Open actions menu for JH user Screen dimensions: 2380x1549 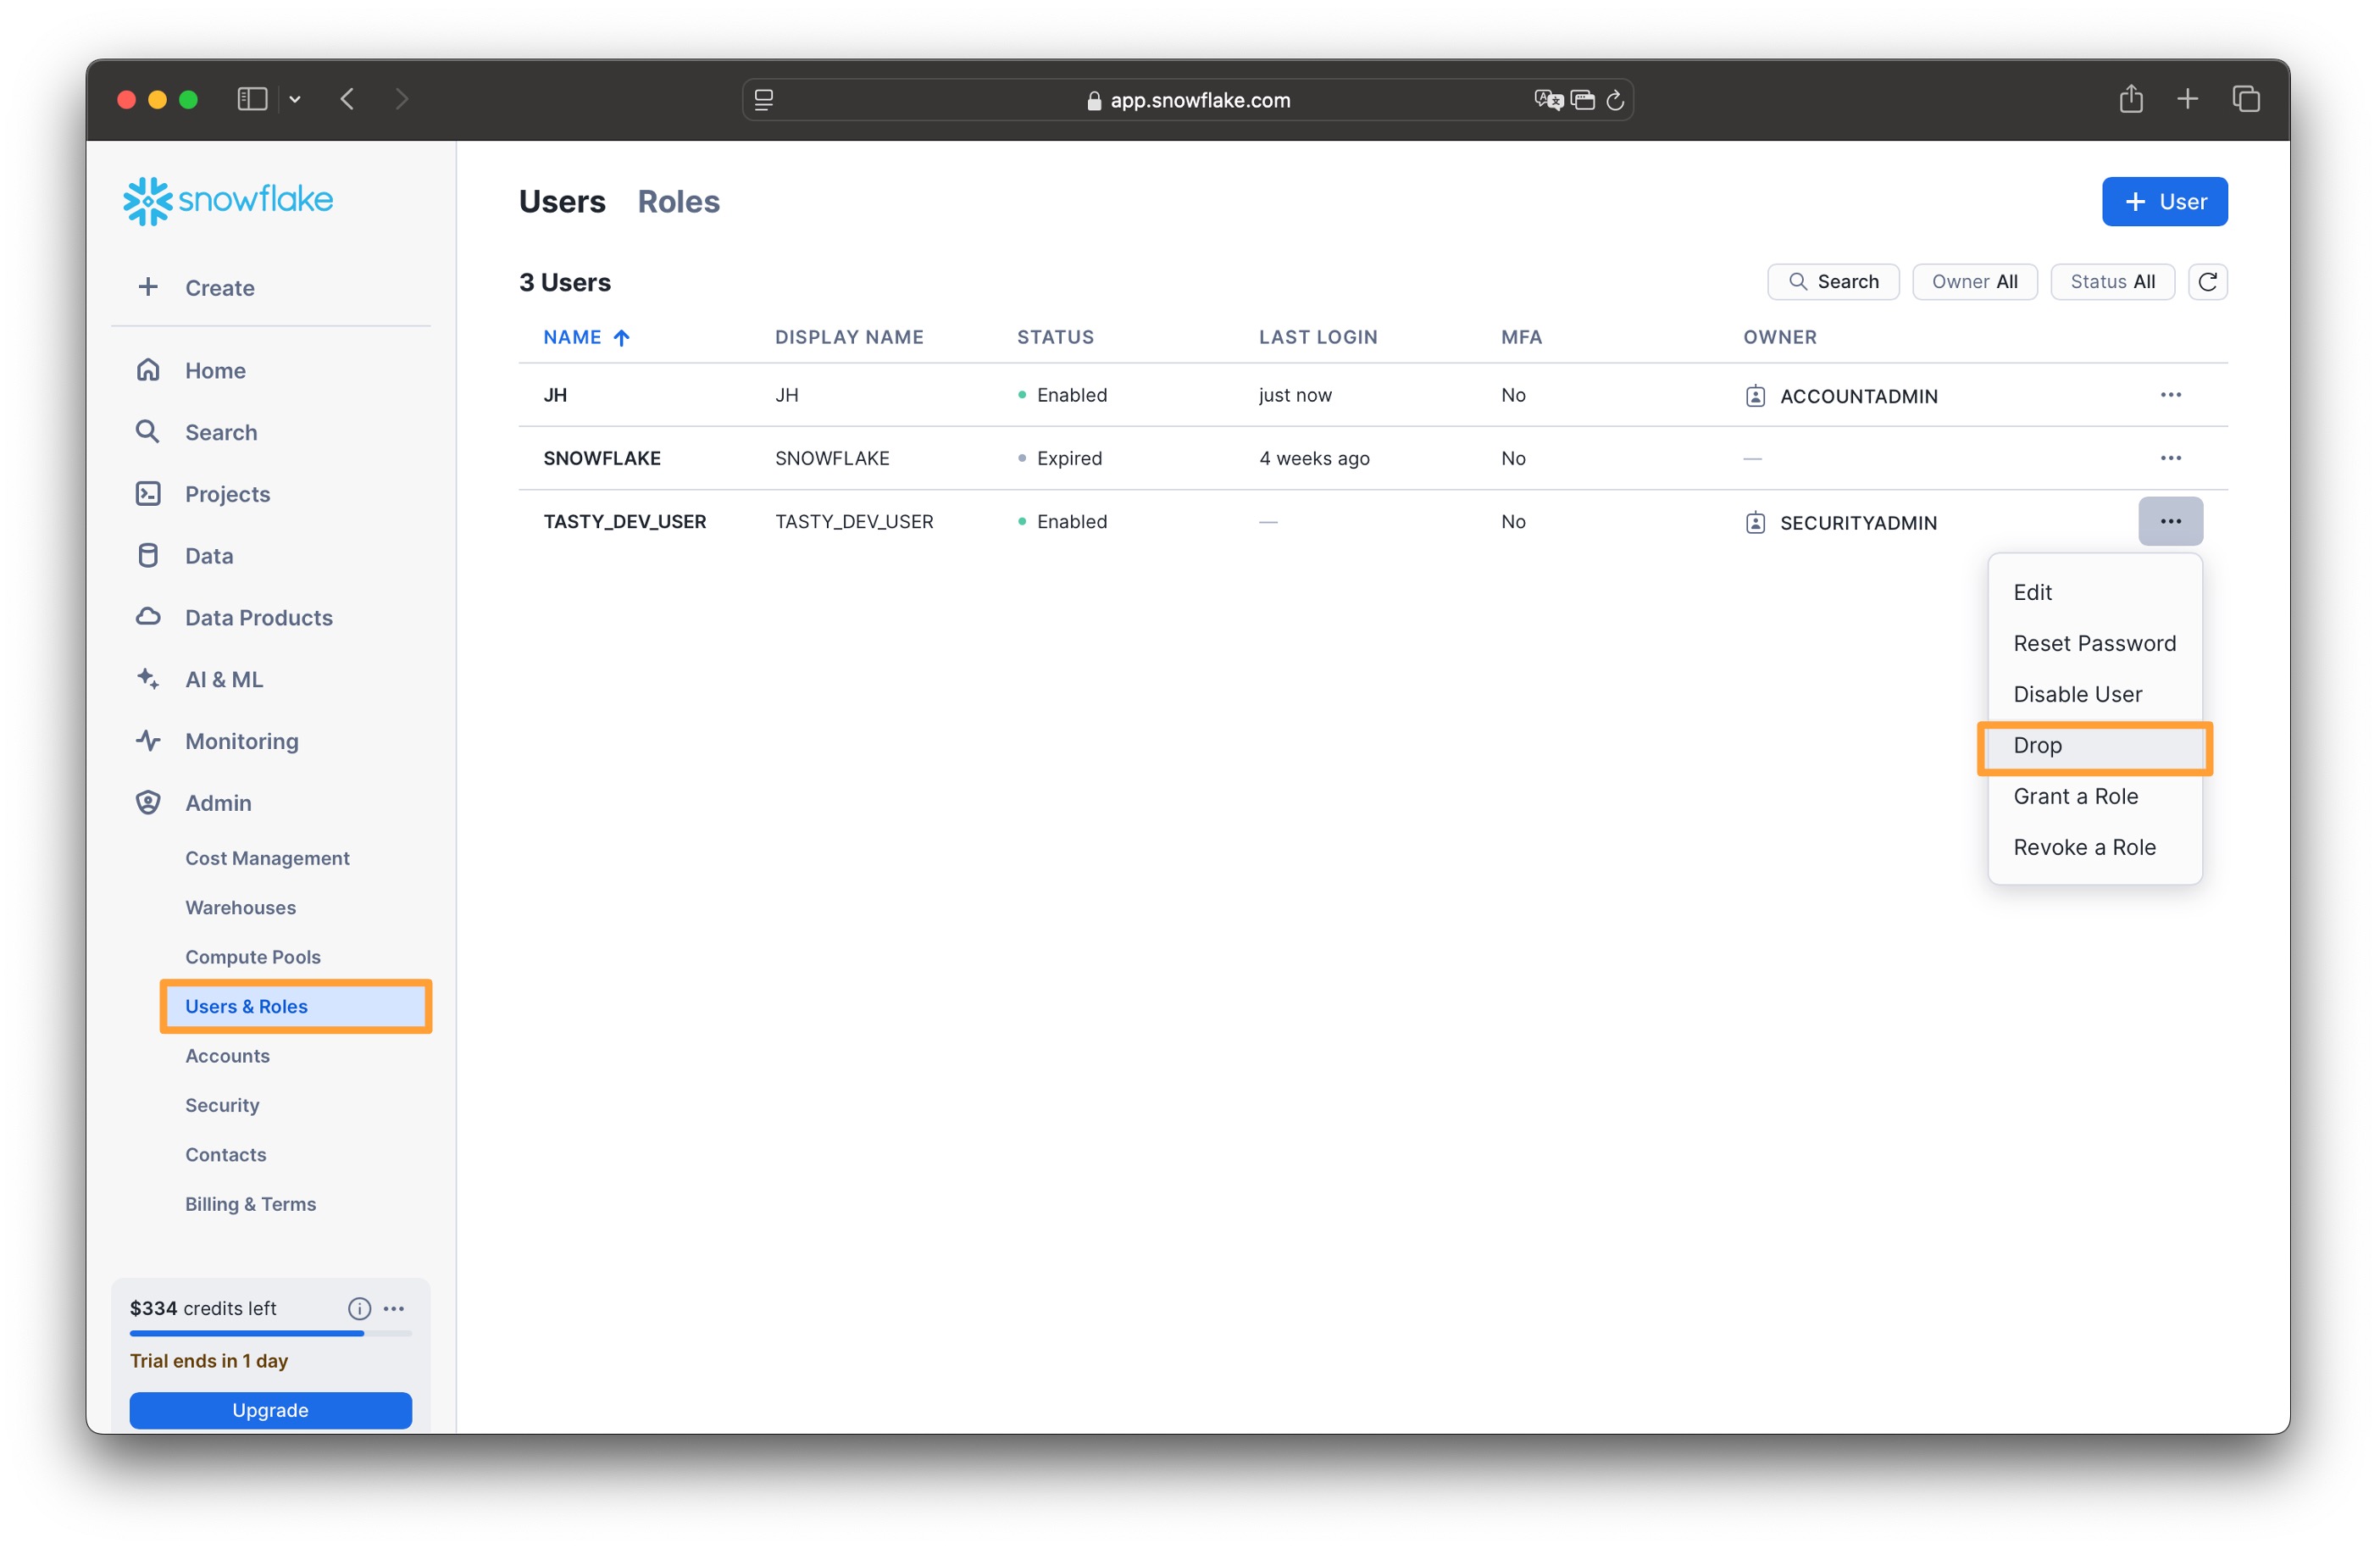point(2170,395)
